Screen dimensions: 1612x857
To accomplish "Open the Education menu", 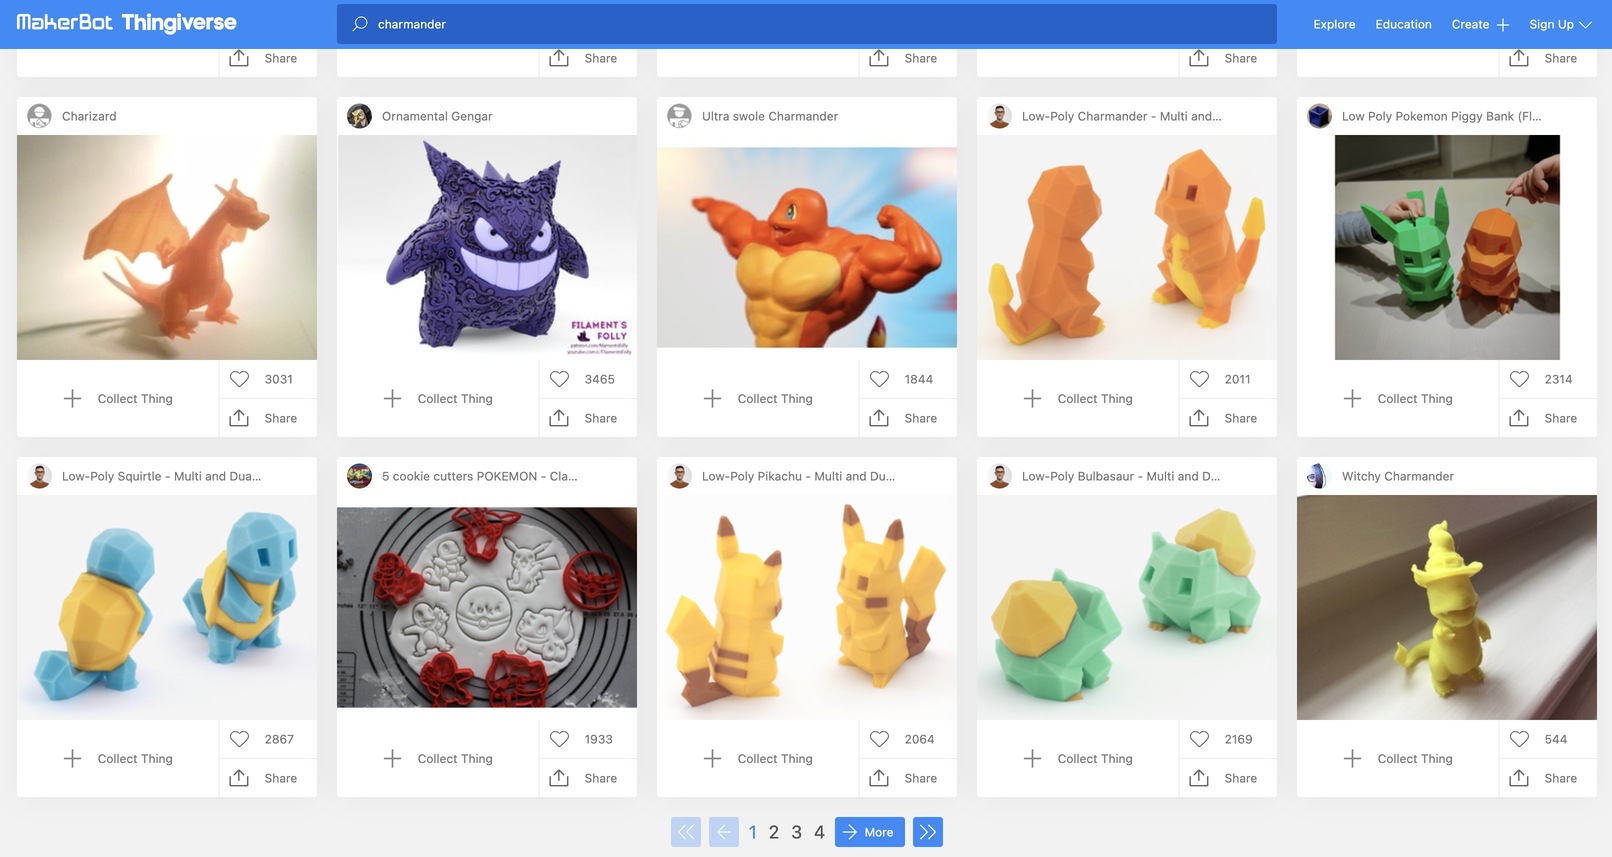I will pos(1403,24).
